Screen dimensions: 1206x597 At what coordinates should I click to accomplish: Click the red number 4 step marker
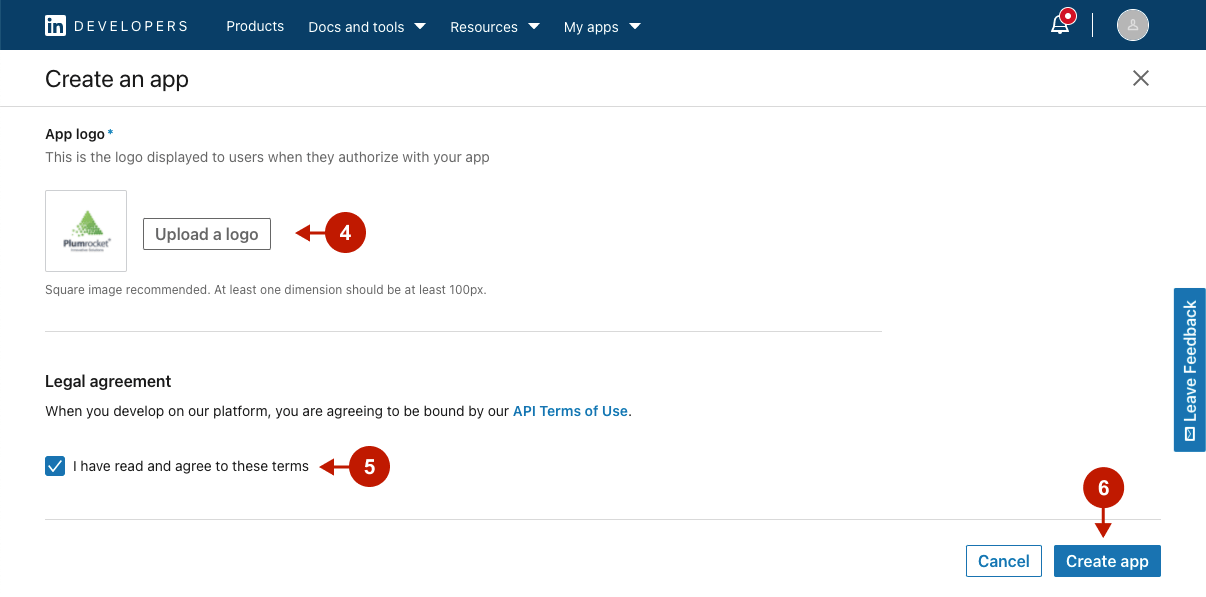coord(345,233)
